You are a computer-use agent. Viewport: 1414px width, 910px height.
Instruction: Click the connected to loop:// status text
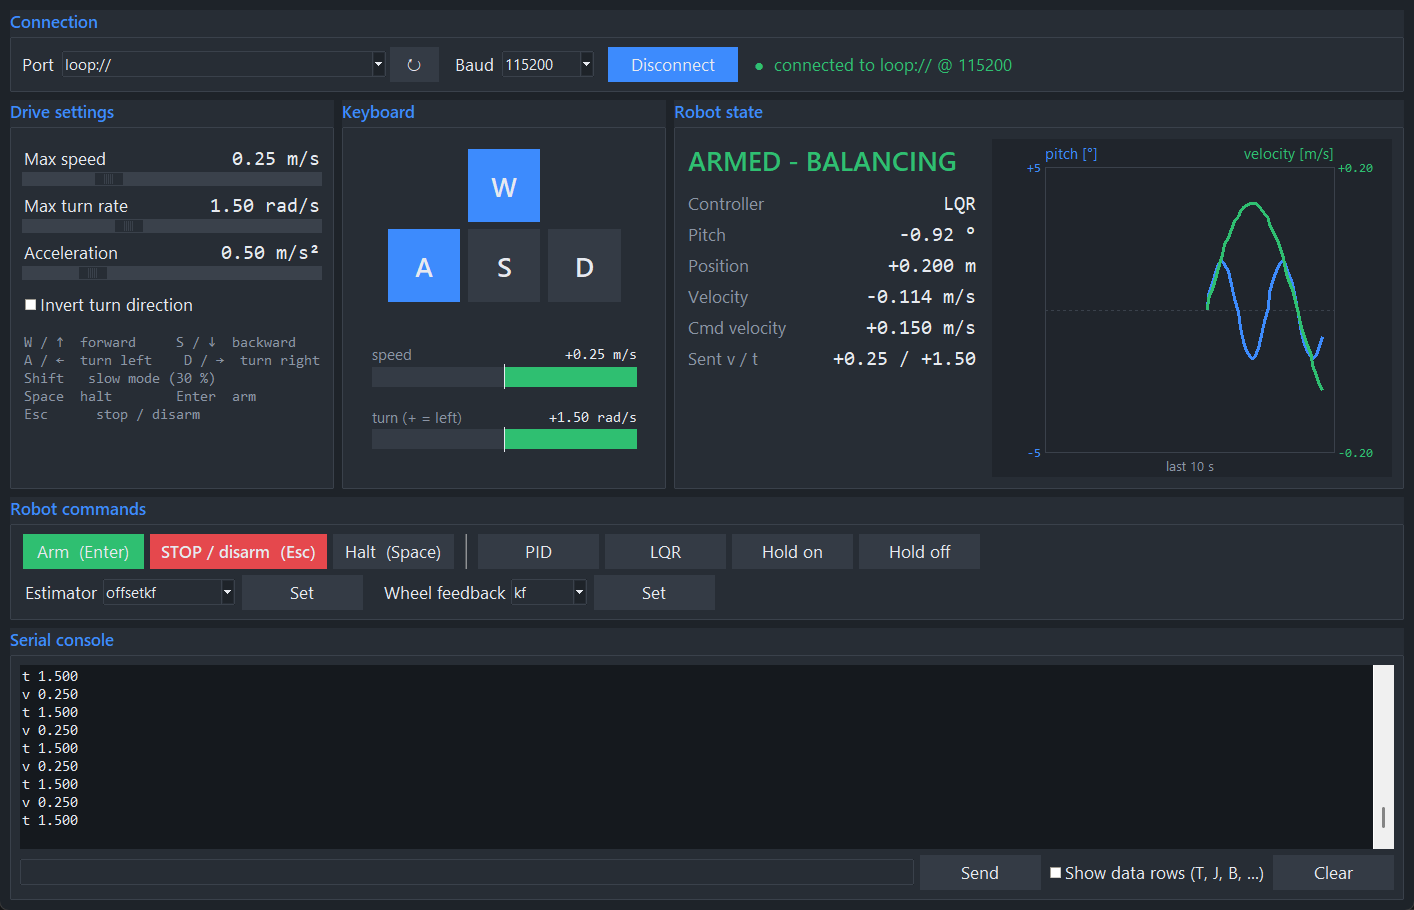pyautogui.click(x=893, y=65)
